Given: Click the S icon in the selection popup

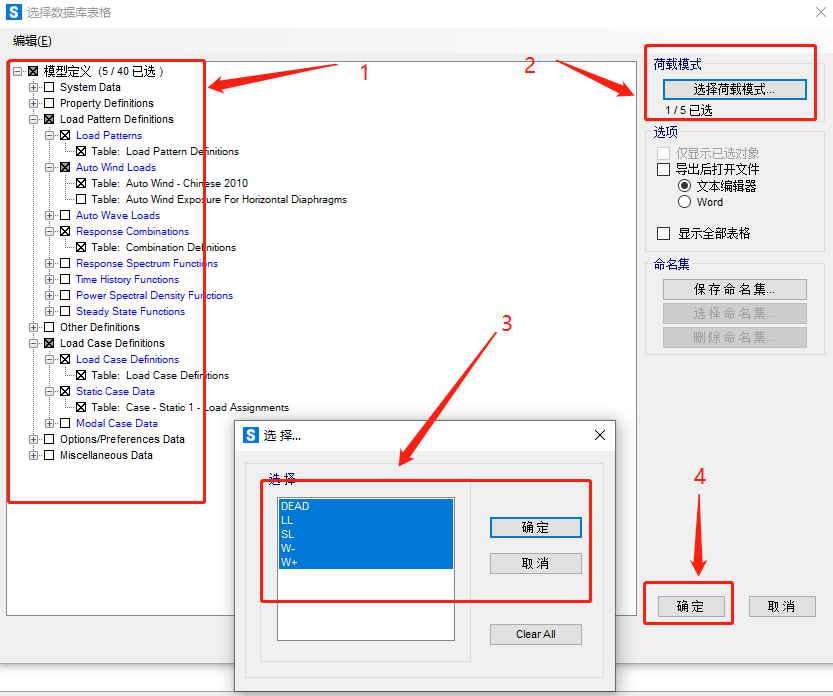Looking at the screenshot, I should click(x=251, y=435).
